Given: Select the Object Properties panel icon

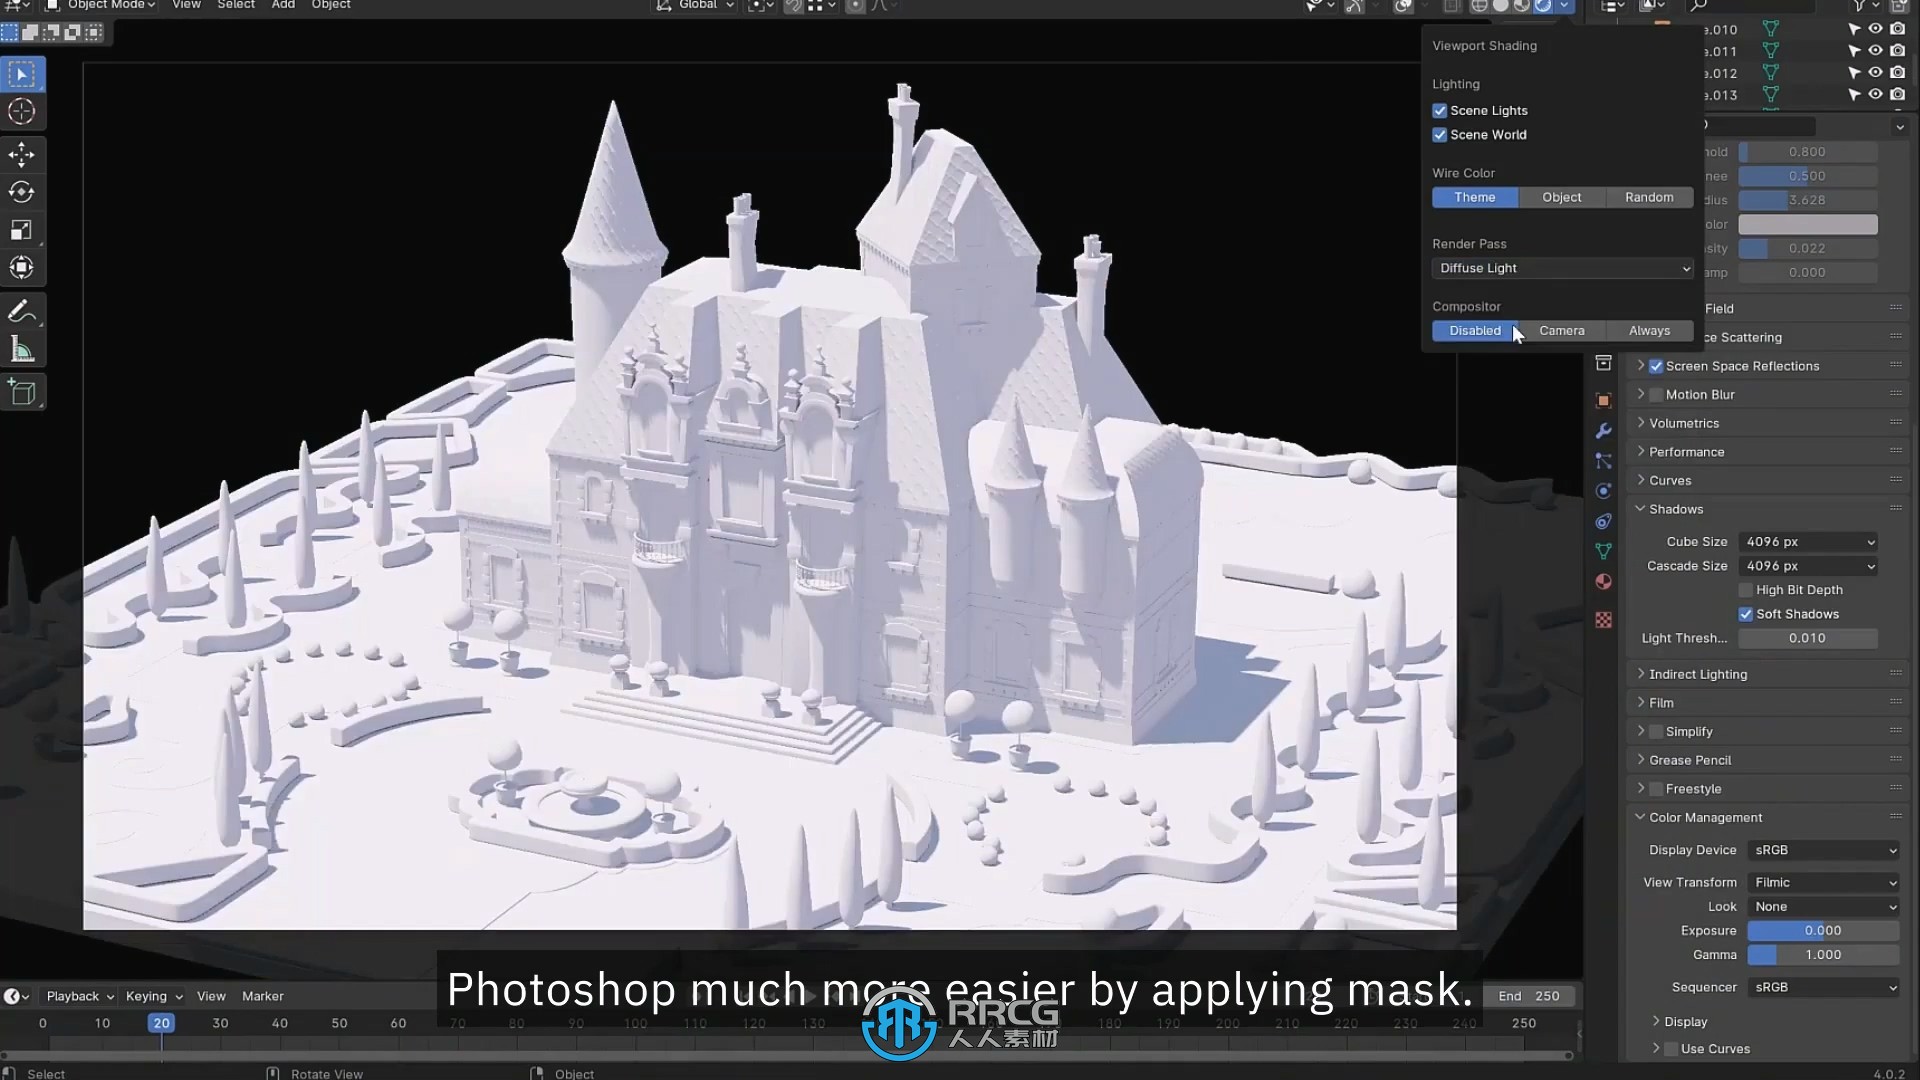Looking at the screenshot, I should (1604, 400).
